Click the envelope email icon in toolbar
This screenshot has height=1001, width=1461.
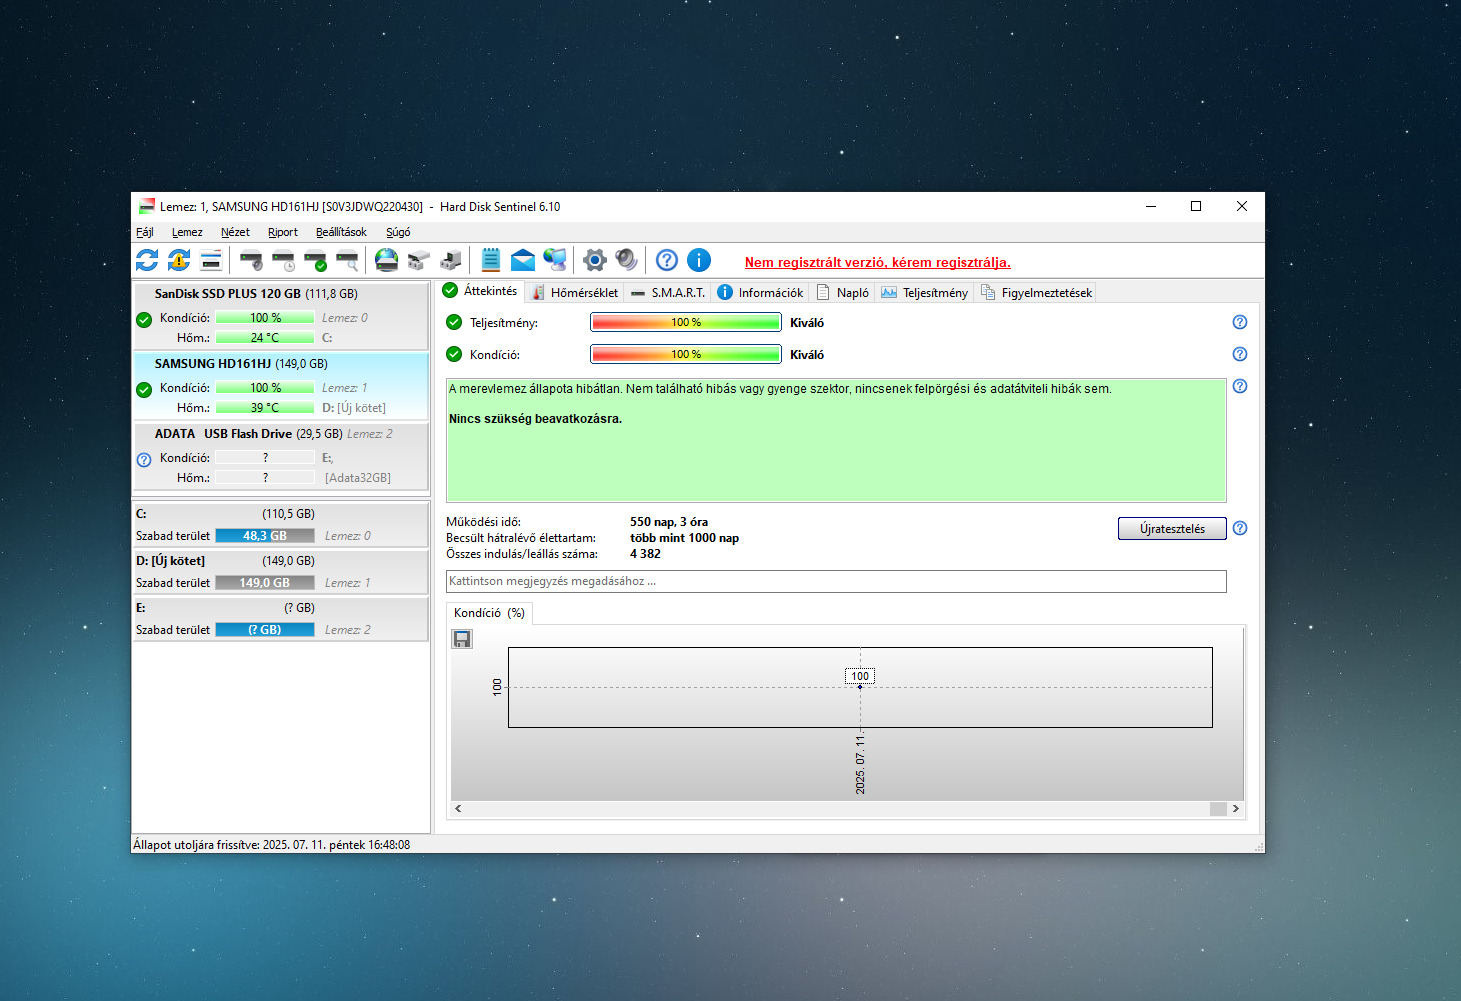coord(522,261)
